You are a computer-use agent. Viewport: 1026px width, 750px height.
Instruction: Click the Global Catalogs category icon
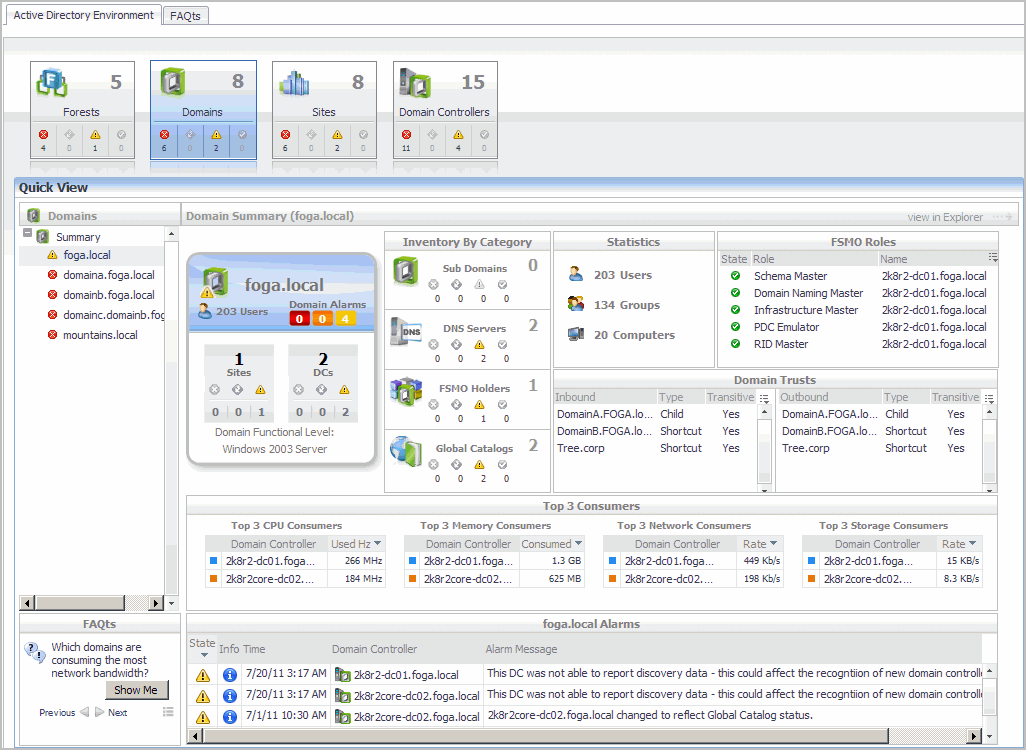pyautogui.click(x=406, y=451)
